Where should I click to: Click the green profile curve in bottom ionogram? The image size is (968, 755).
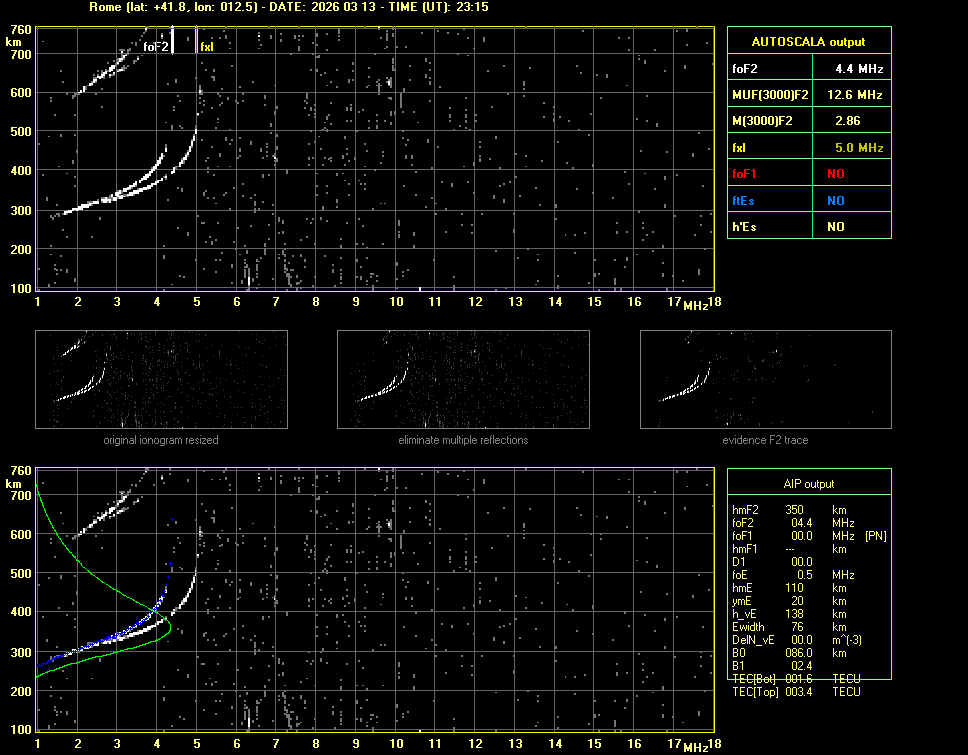point(70,551)
